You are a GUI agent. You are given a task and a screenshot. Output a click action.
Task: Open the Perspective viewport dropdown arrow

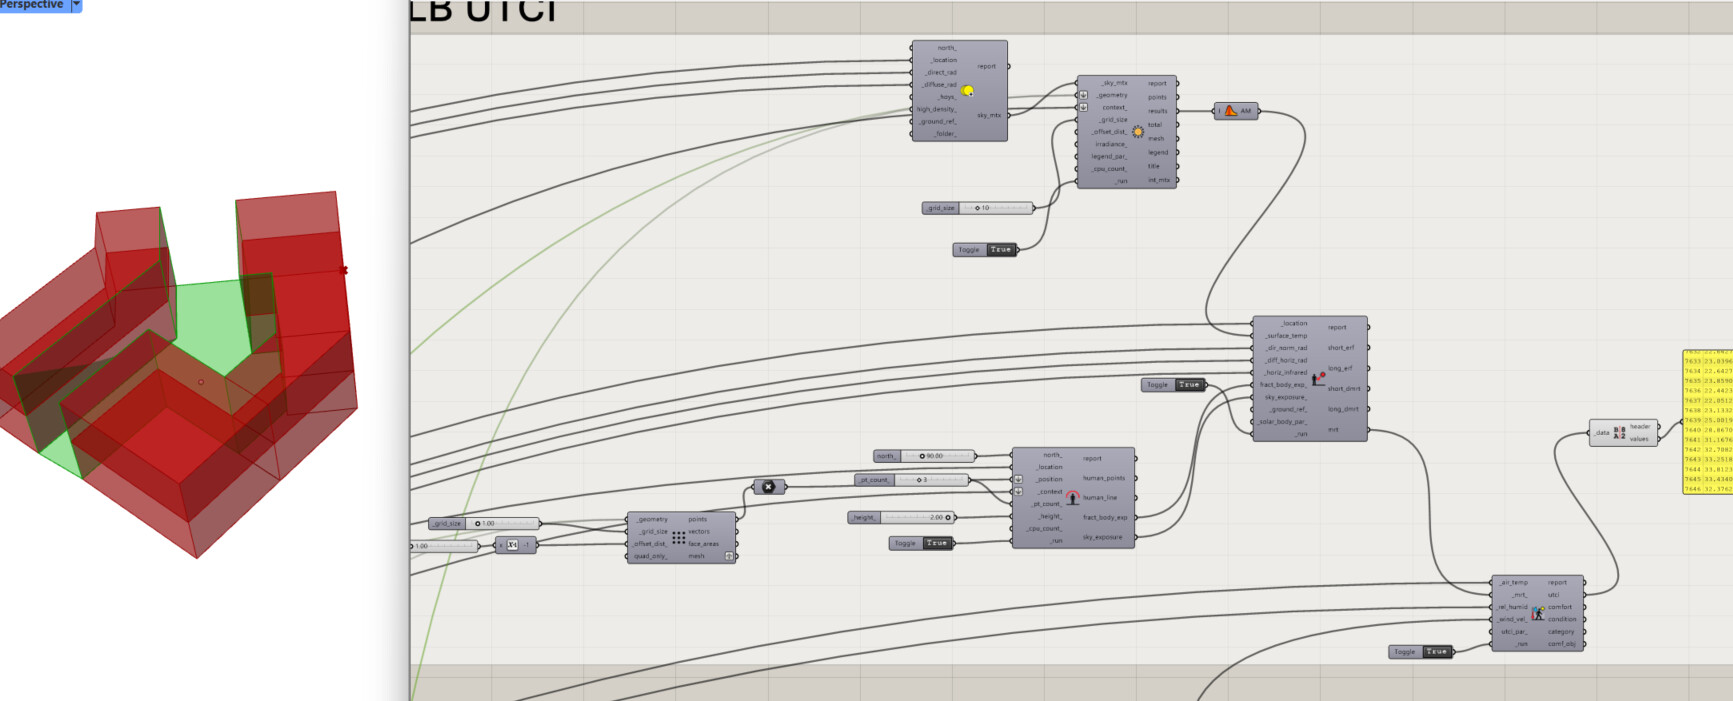click(x=76, y=5)
